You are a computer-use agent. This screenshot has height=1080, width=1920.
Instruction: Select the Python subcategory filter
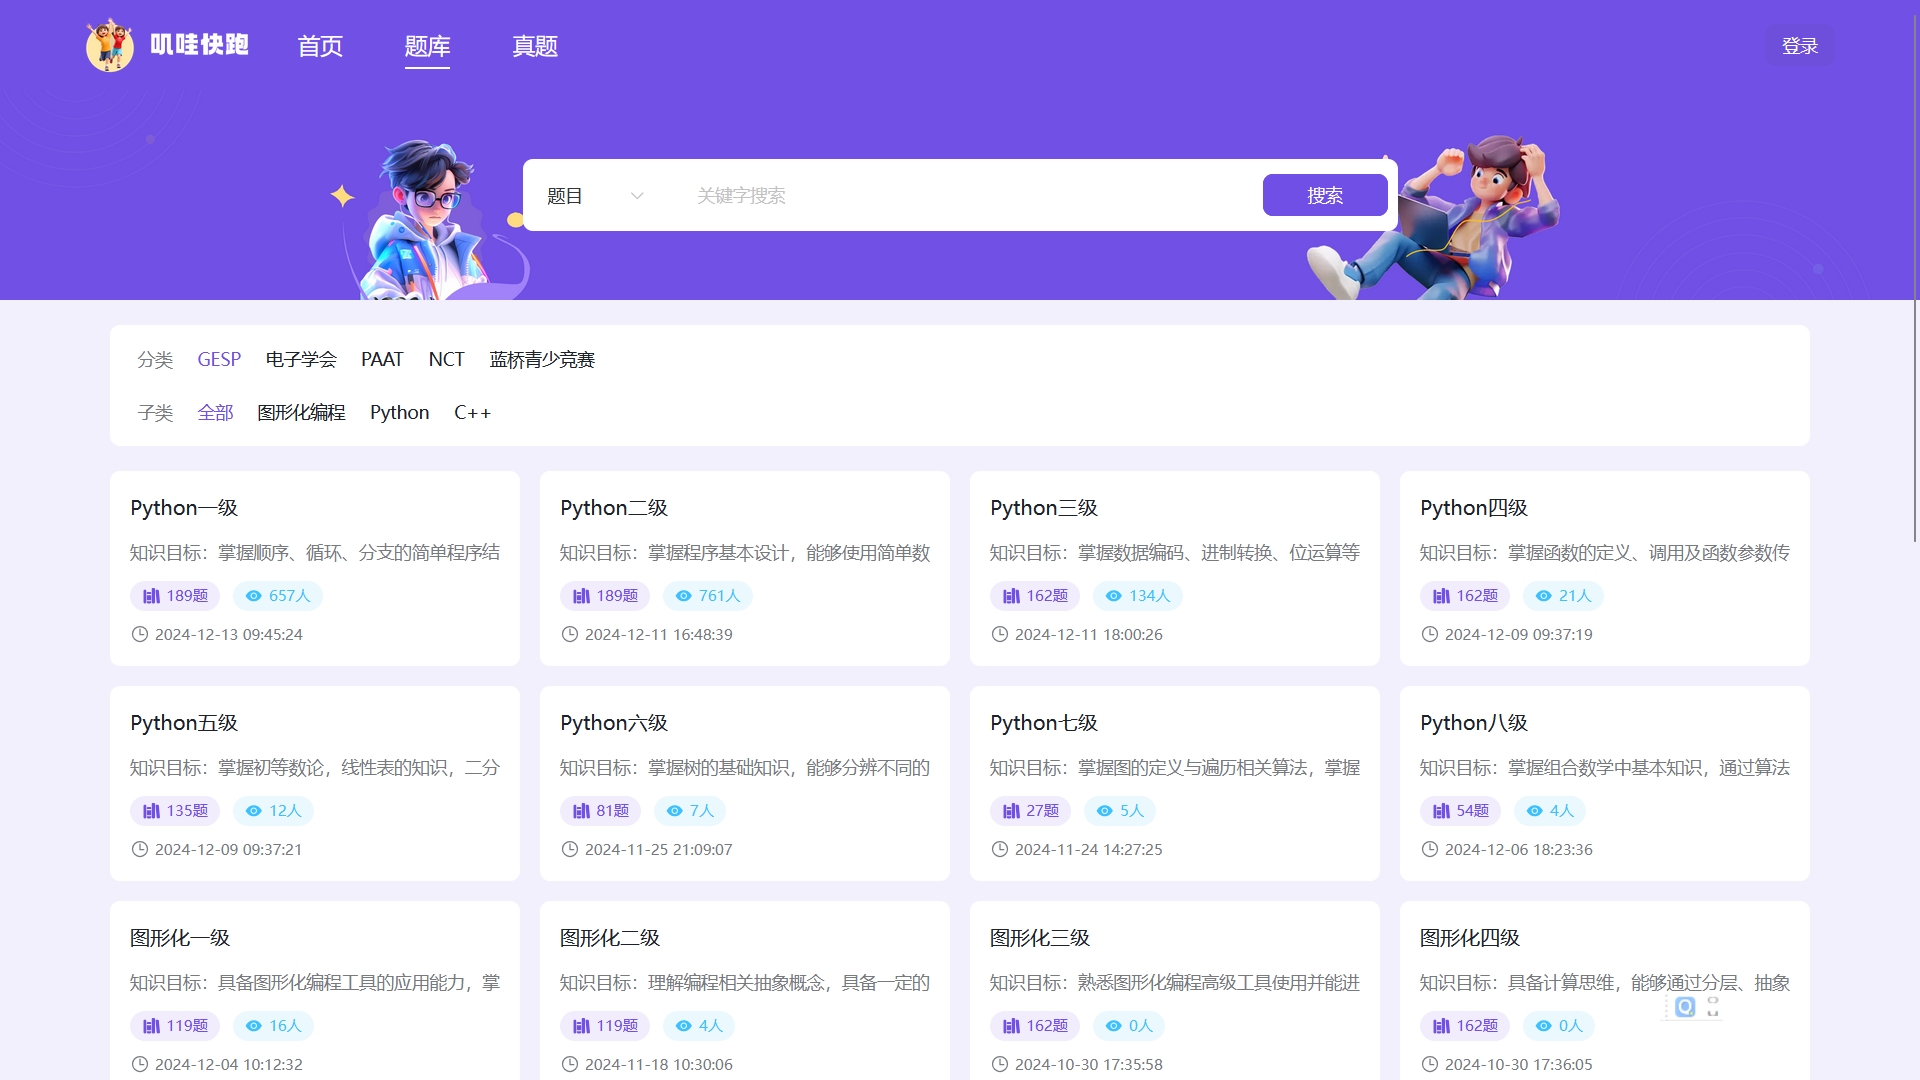[x=399, y=412]
